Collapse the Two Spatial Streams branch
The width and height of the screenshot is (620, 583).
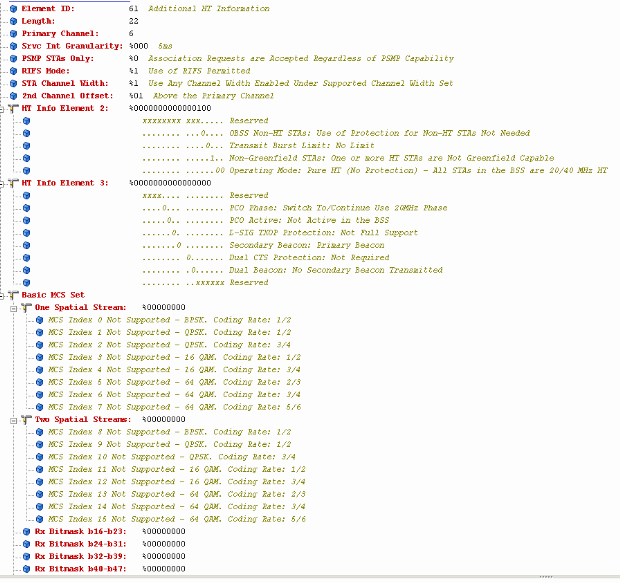point(14,420)
